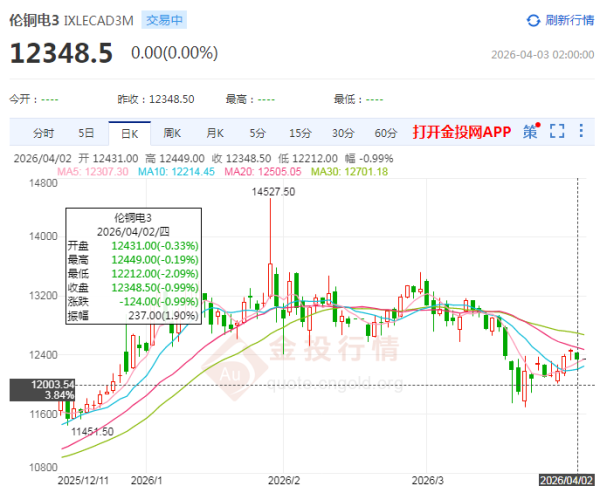Open the 策 strategy icon
The image size is (600, 486).
(x=529, y=132)
